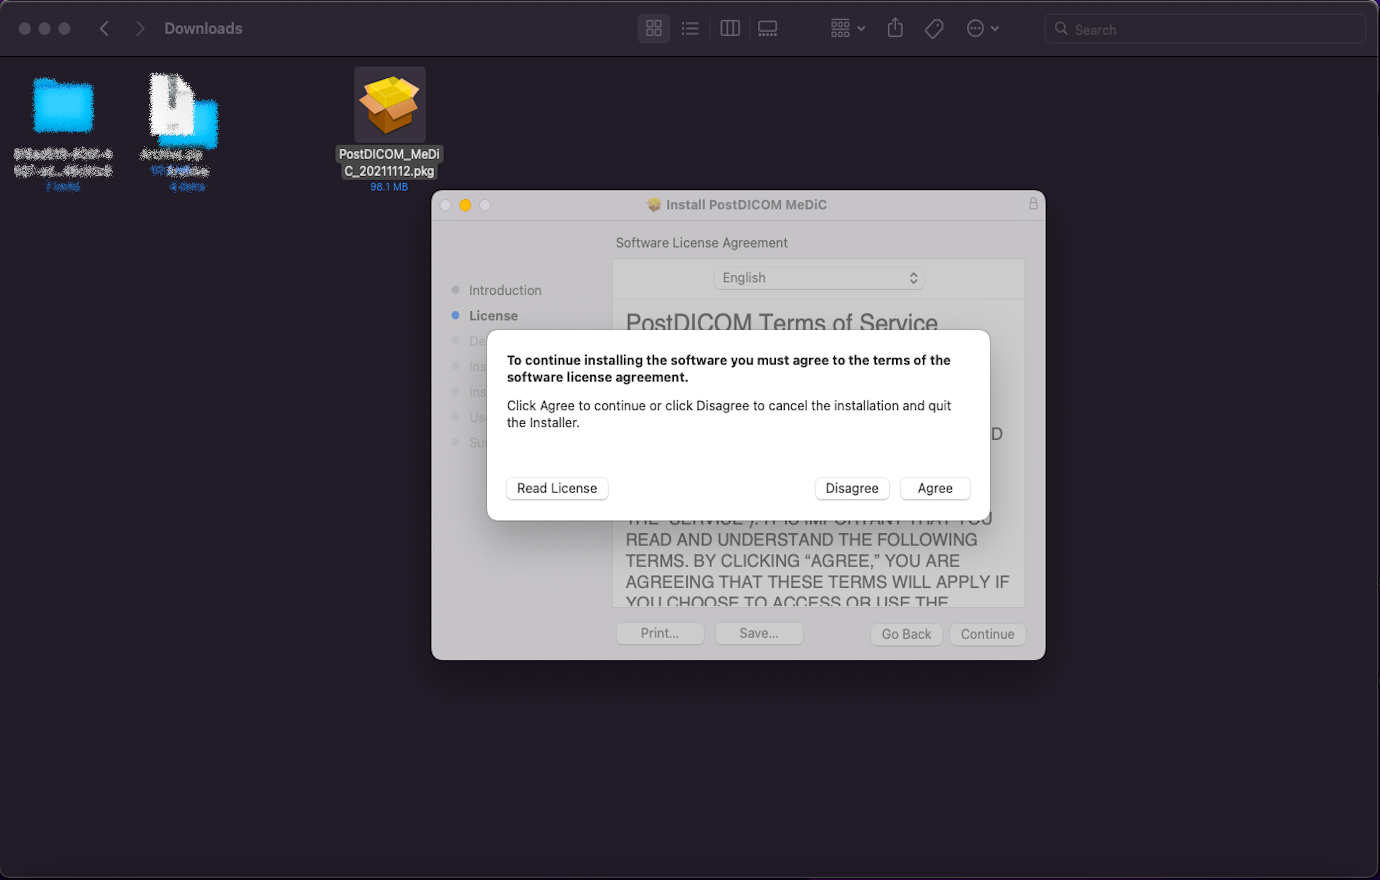
Task: Agree to the software license terms
Action: pyautogui.click(x=934, y=488)
